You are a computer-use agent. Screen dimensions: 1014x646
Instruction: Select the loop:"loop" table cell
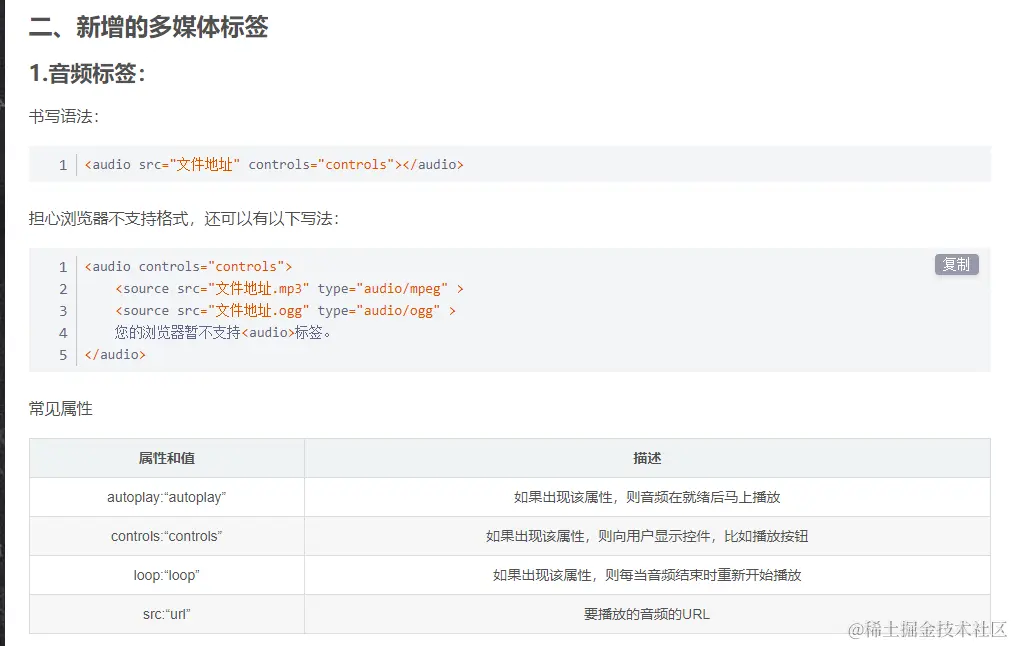(167, 575)
